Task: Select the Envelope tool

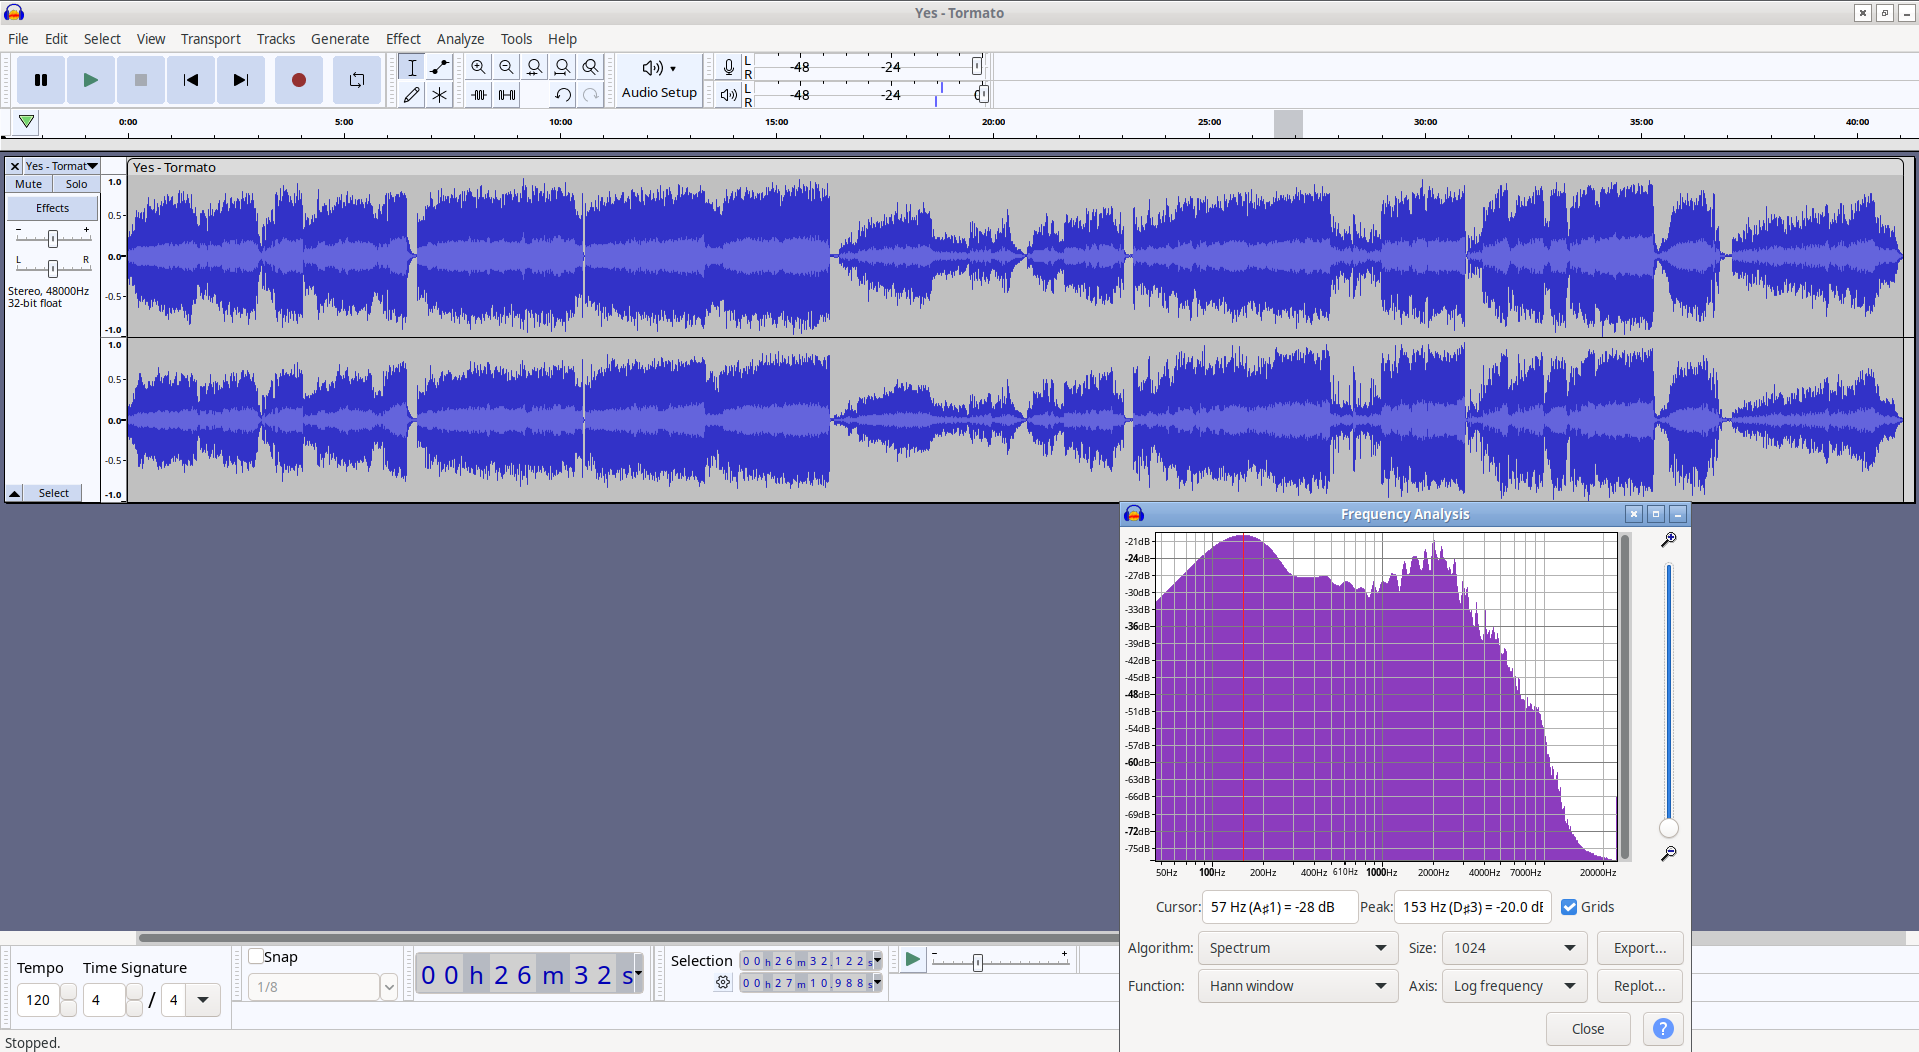Action: [439, 67]
